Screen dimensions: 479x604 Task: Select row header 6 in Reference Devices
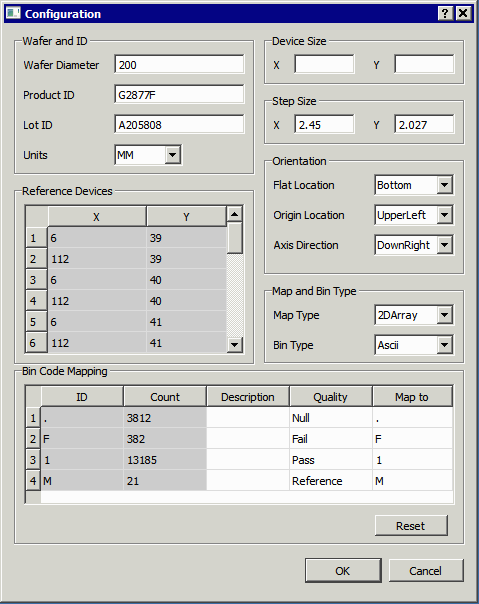pos(37,342)
